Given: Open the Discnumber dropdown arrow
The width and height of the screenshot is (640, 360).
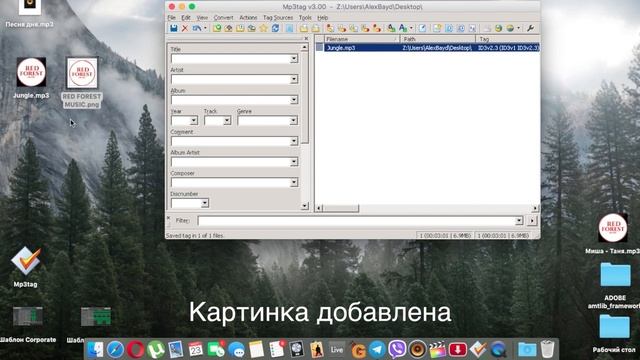Looking at the screenshot, I should click(205, 203).
